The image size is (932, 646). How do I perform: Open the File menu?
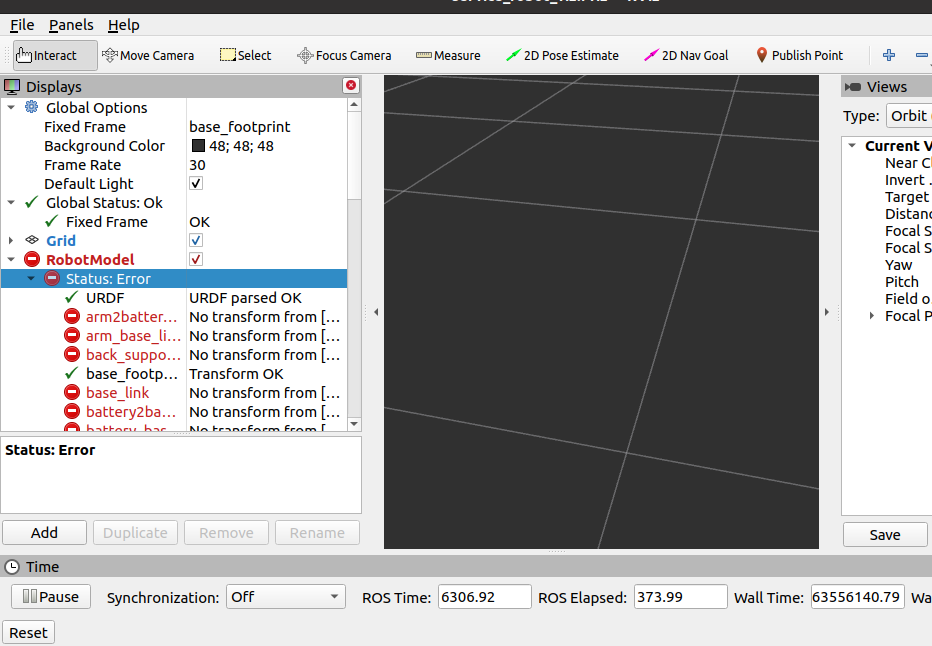(x=21, y=25)
